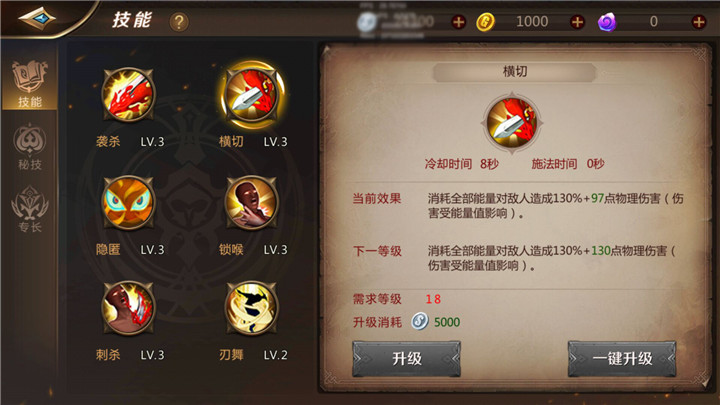Click the 一键升级 button
This screenshot has width=720, height=405.
(622, 359)
